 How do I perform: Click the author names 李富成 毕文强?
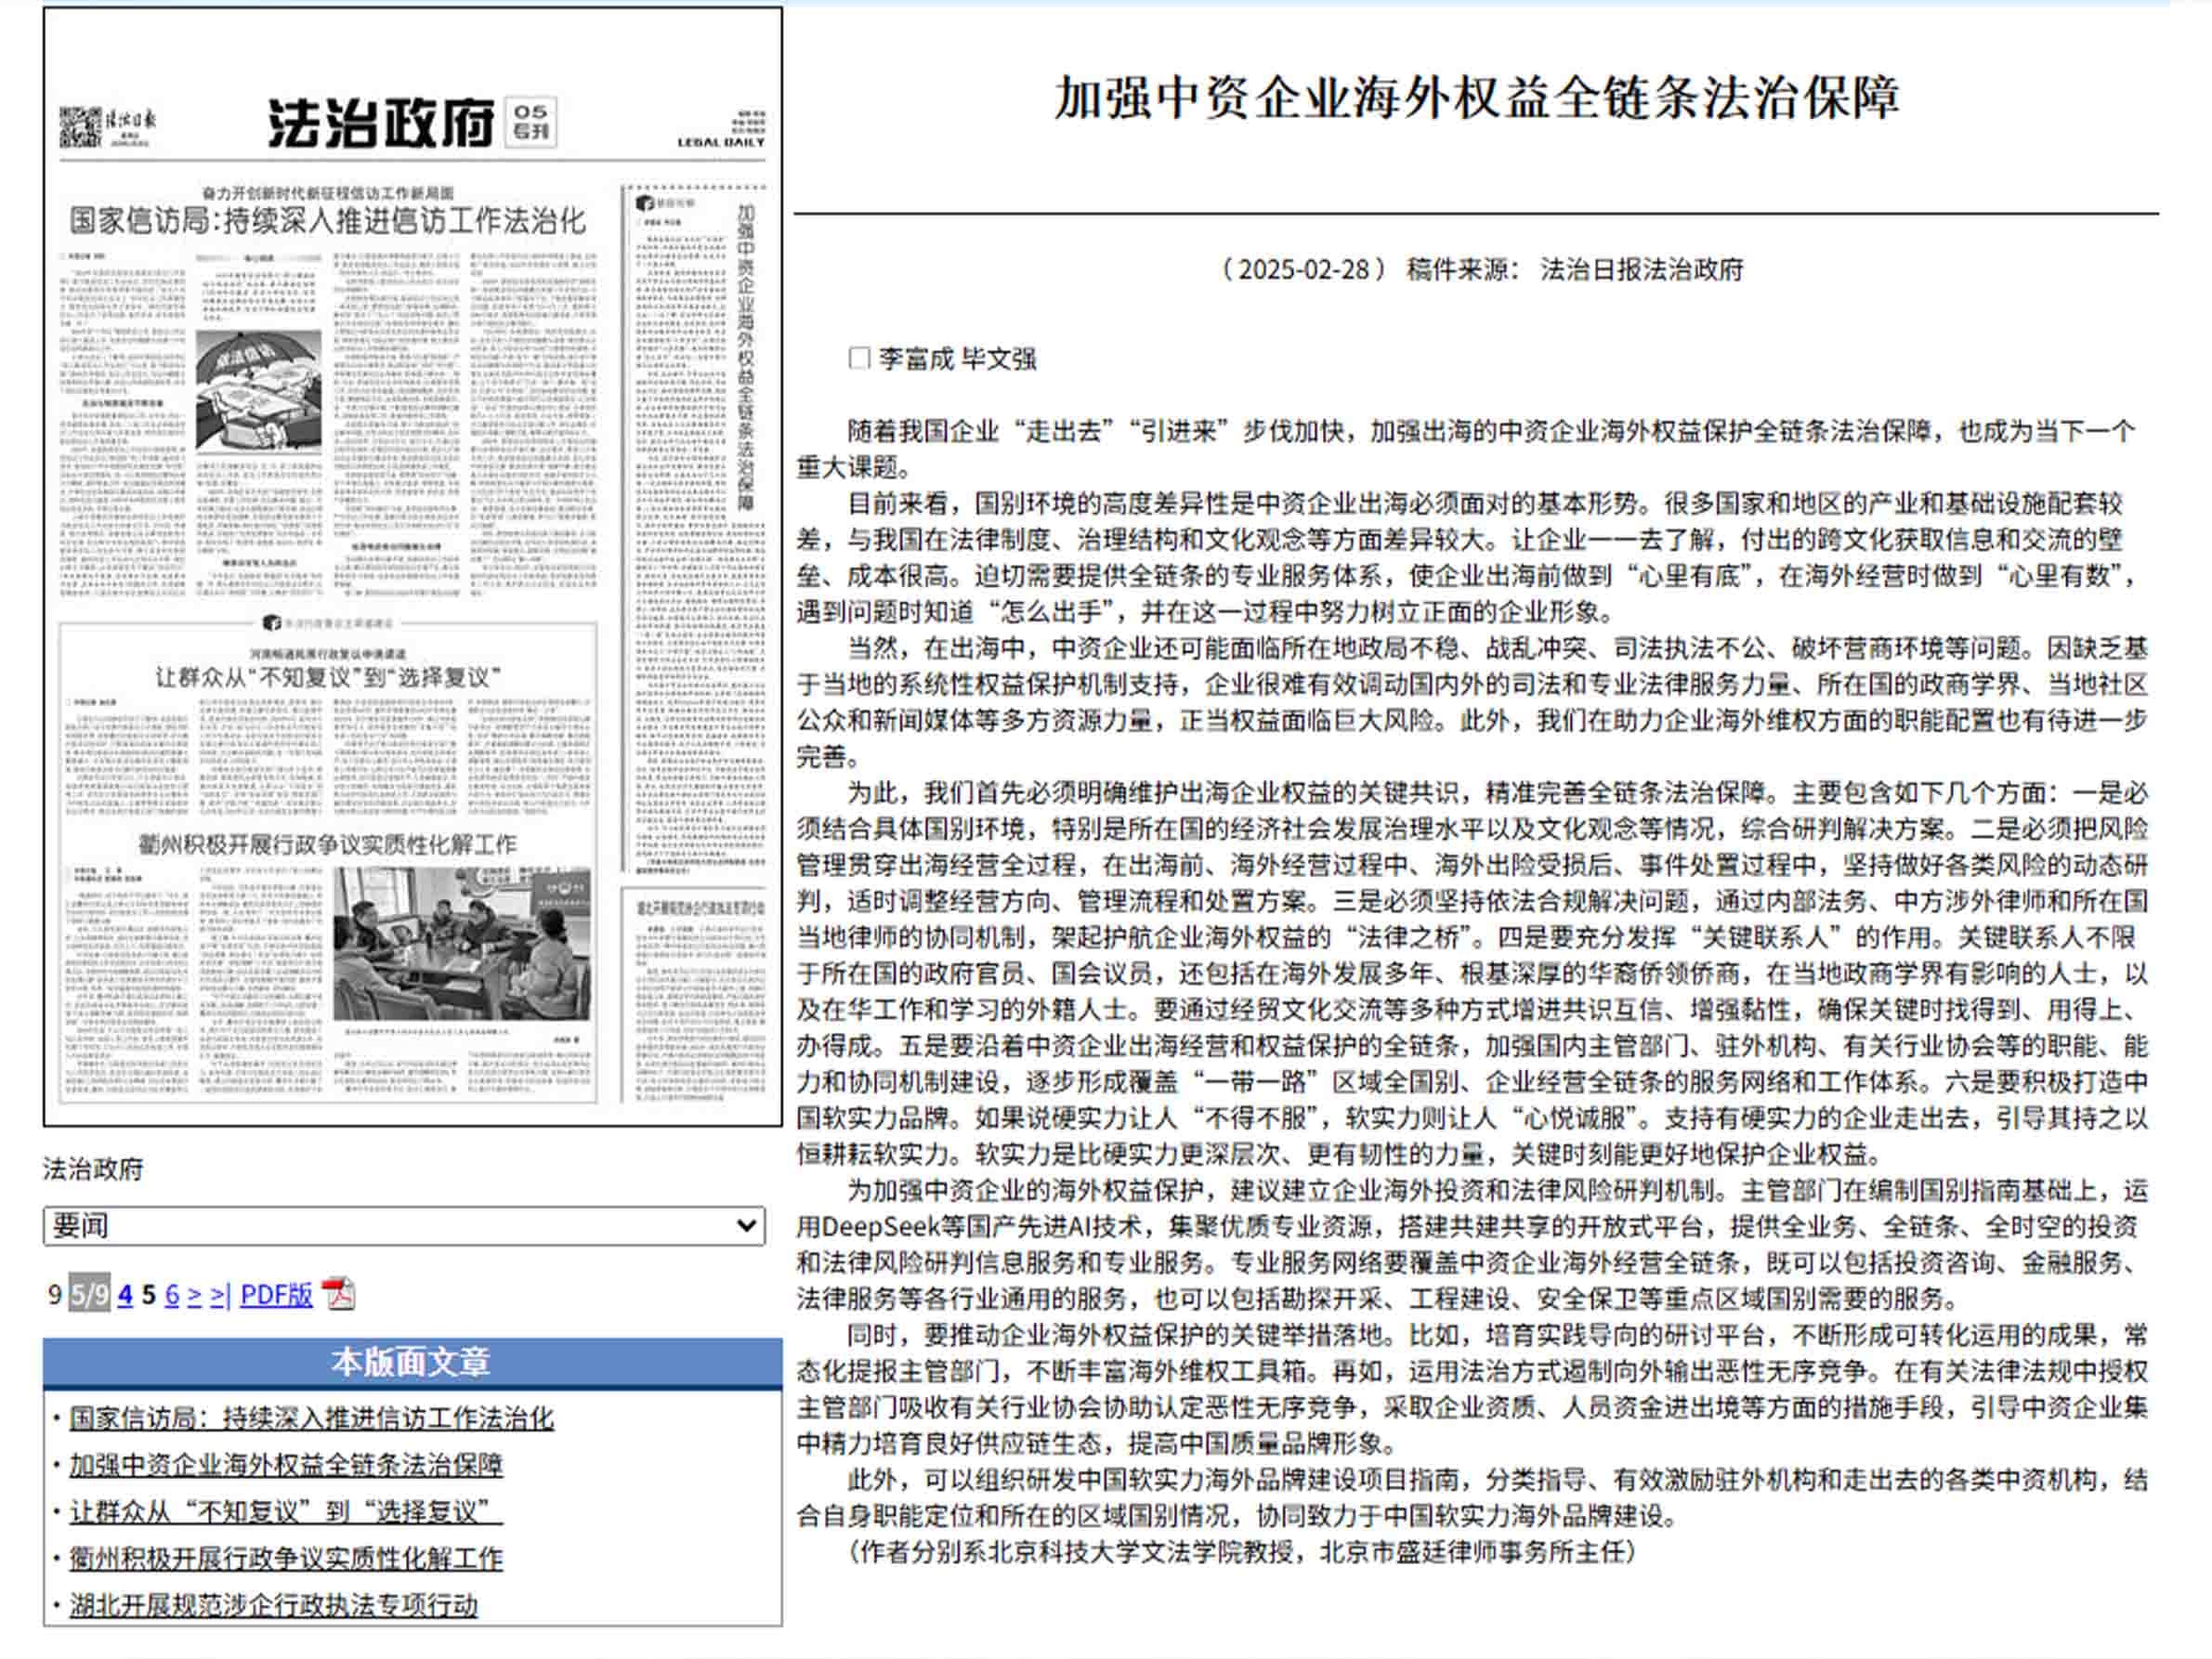coord(957,359)
